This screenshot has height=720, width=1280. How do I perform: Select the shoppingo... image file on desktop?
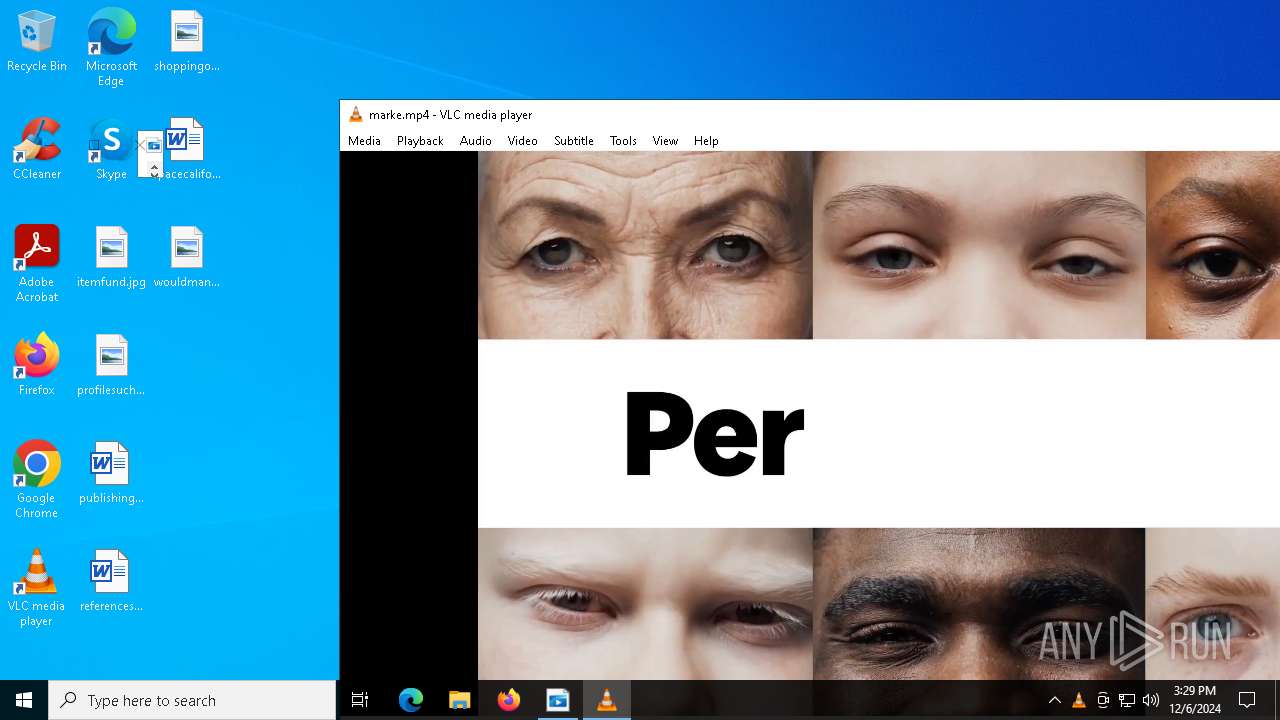187,42
